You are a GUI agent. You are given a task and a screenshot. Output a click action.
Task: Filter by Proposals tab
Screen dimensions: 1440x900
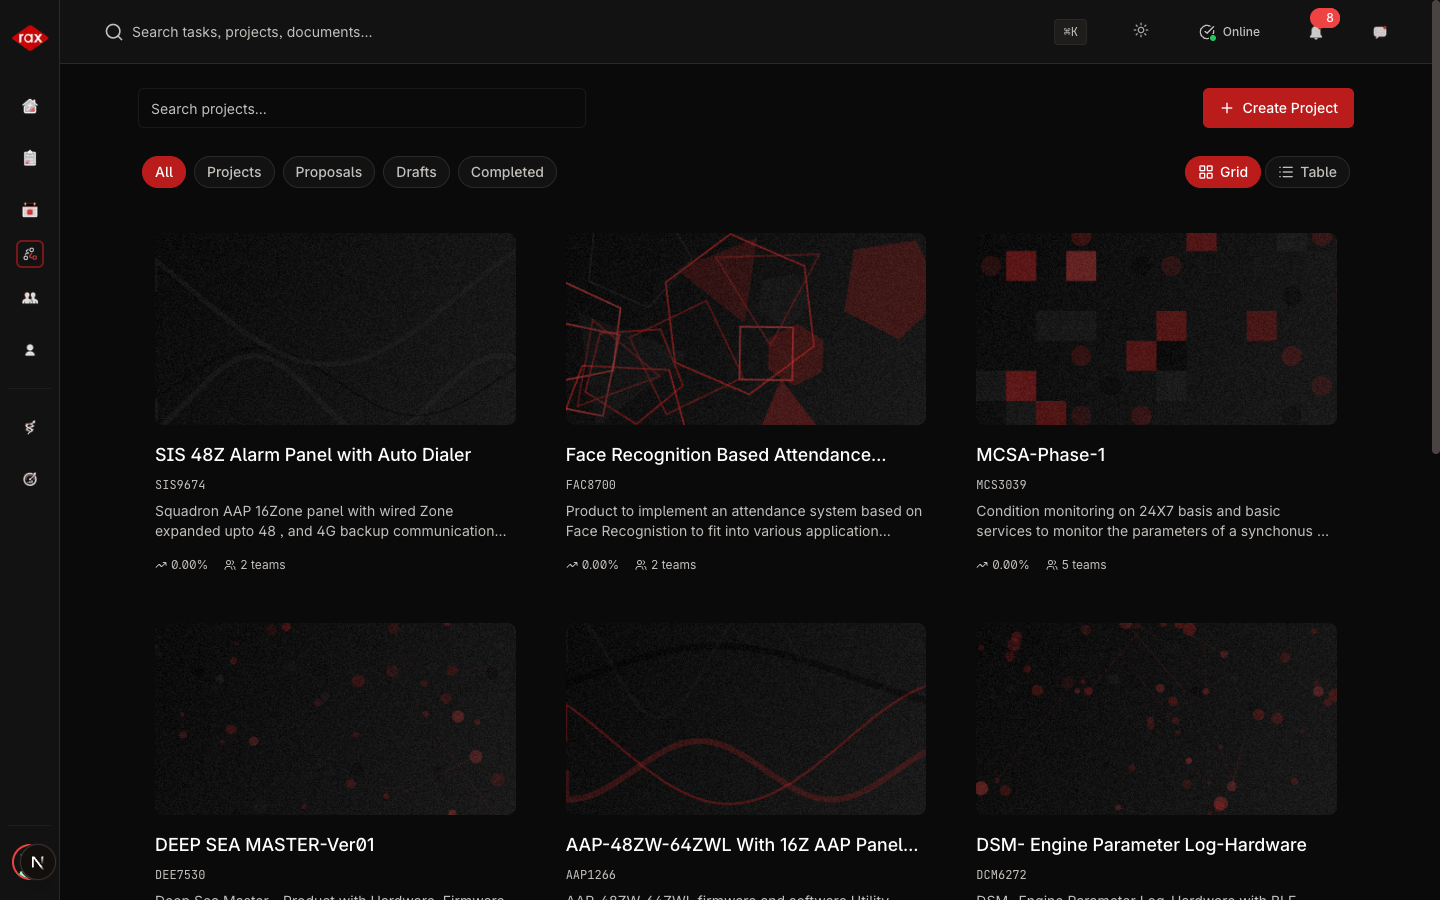click(x=328, y=172)
